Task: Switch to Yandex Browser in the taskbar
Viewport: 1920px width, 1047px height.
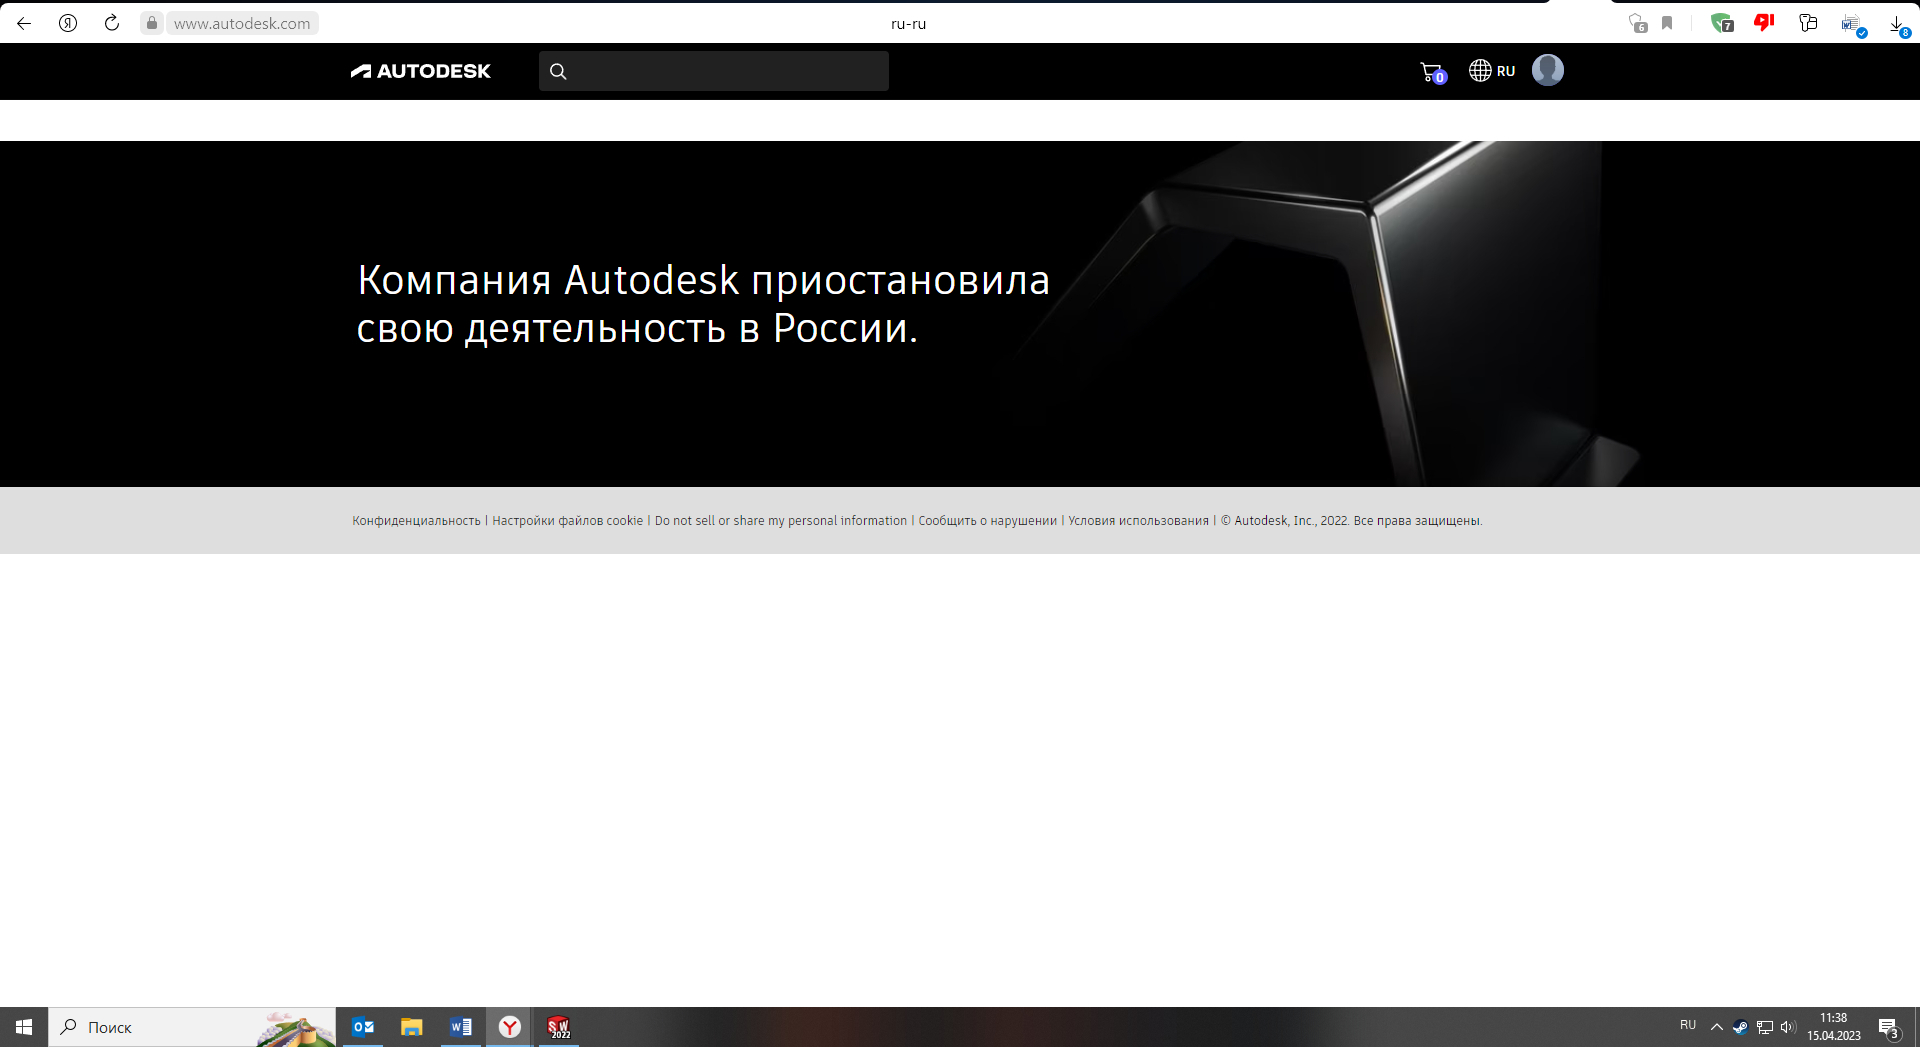Action: click(510, 1027)
